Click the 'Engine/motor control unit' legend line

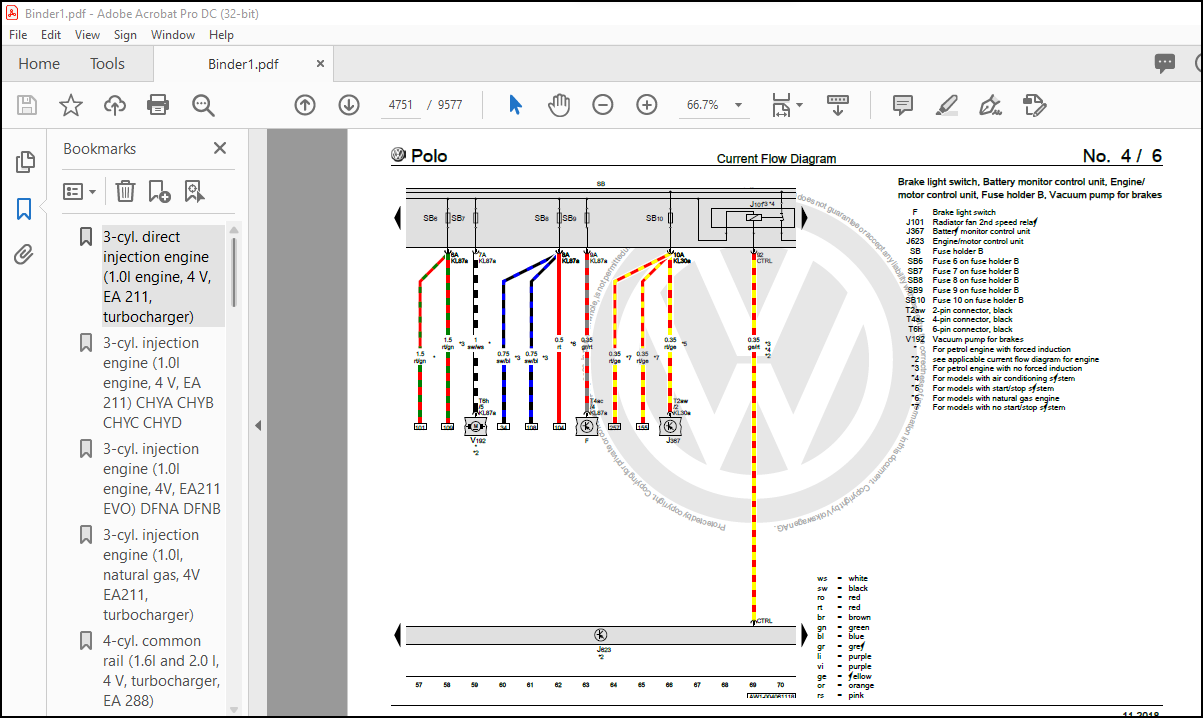[978, 241]
